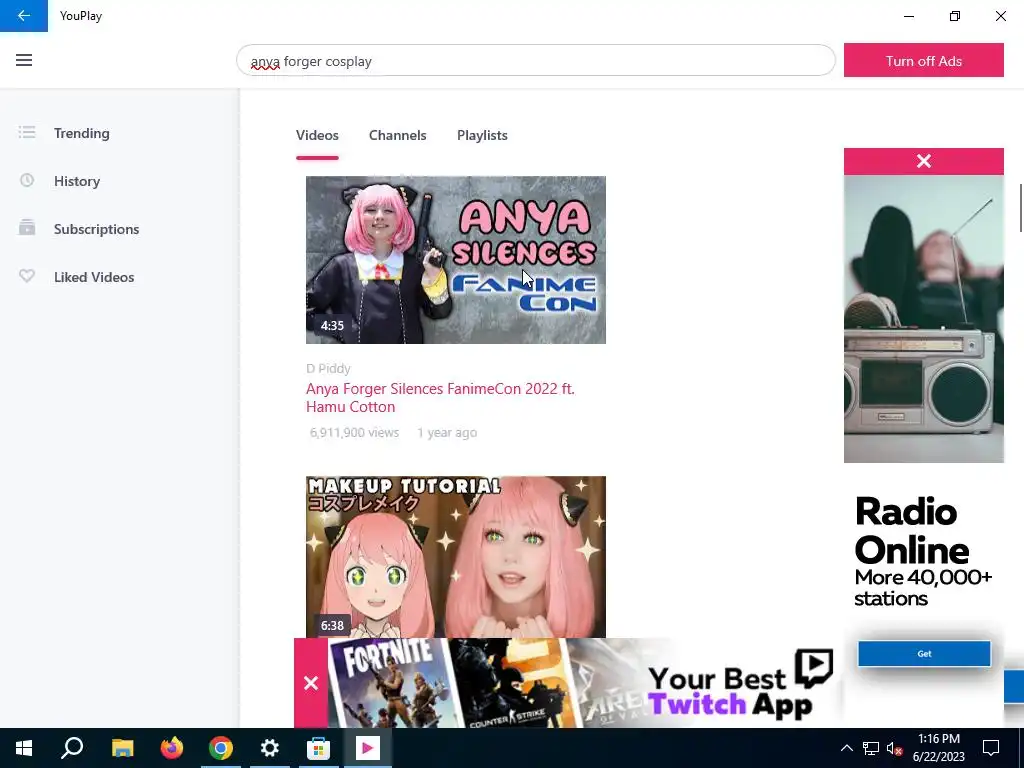Open Subscriptions in the sidebar

[97, 229]
